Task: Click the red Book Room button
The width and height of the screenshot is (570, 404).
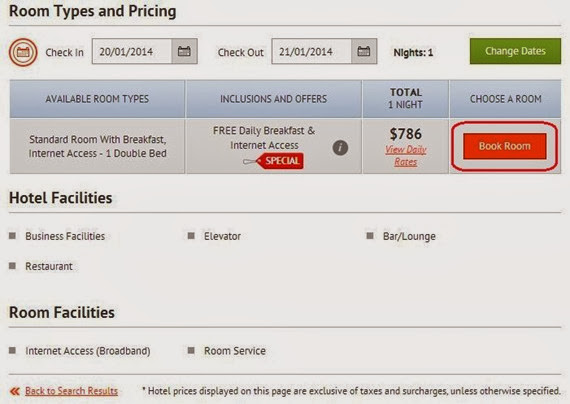Action: click(505, 146)
